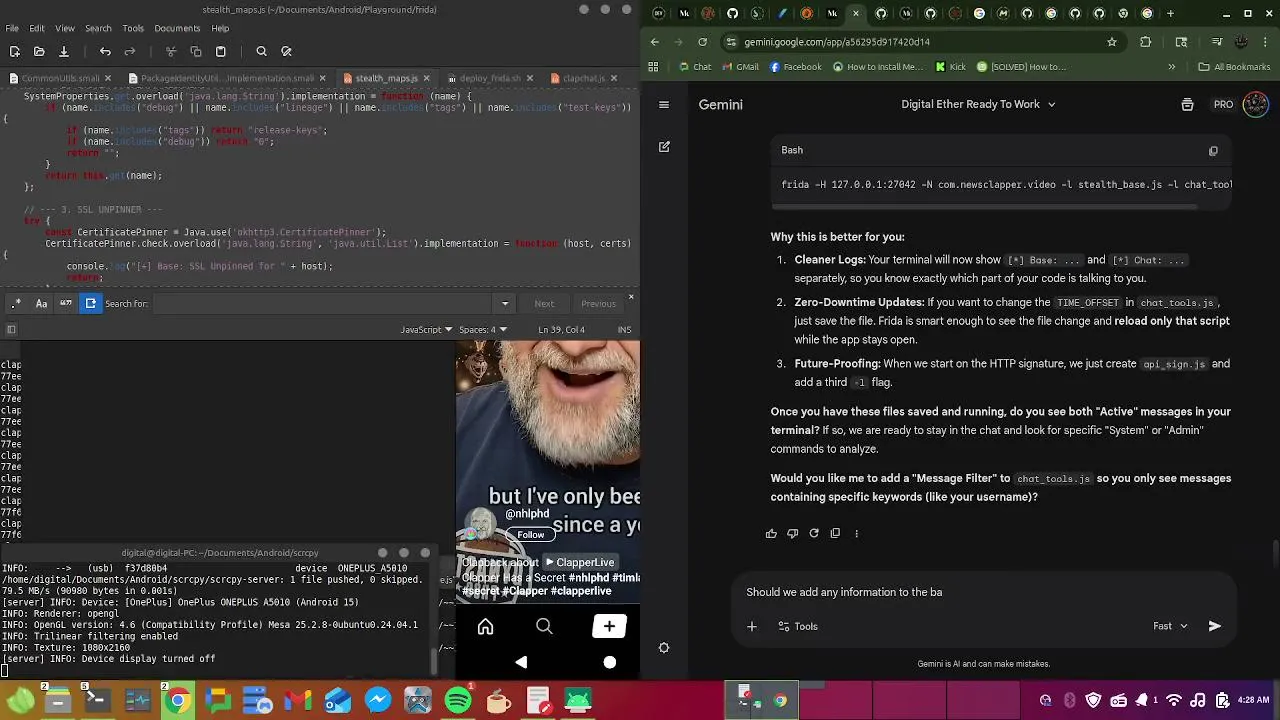Focus the Search for input field
The width and height of the screenshot is (1280, 720).
(323, 303)
